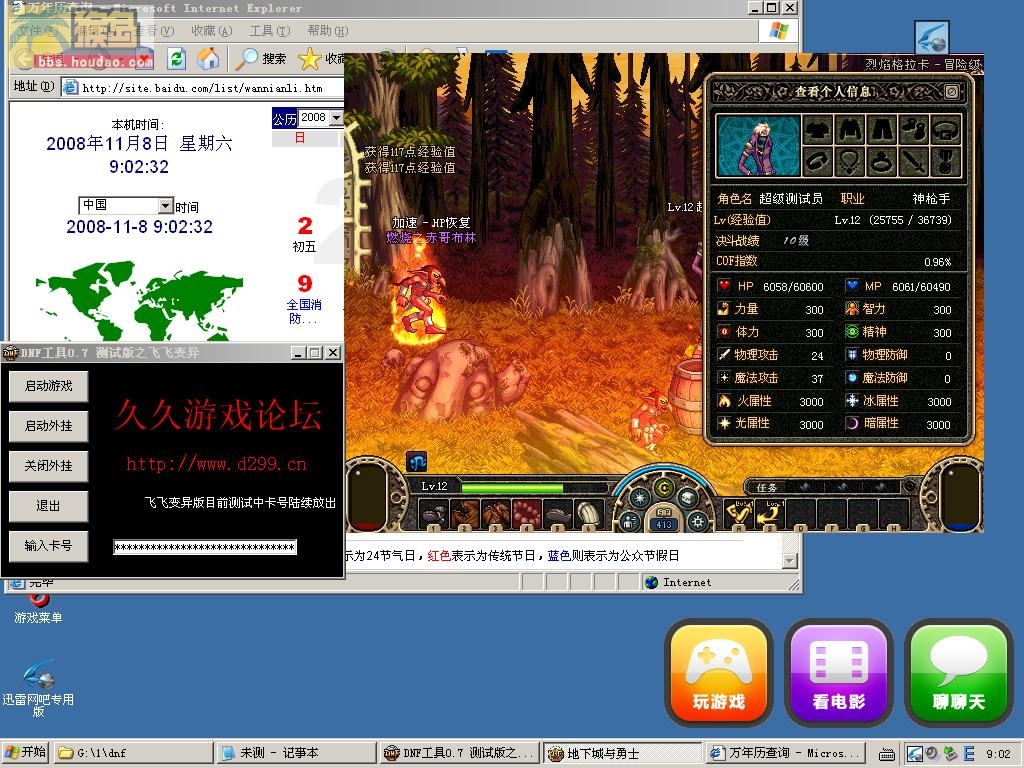This screenshot has width=1024, height=768.
Task: Click the 任务 quest bar
Action: tap(829, 487)
